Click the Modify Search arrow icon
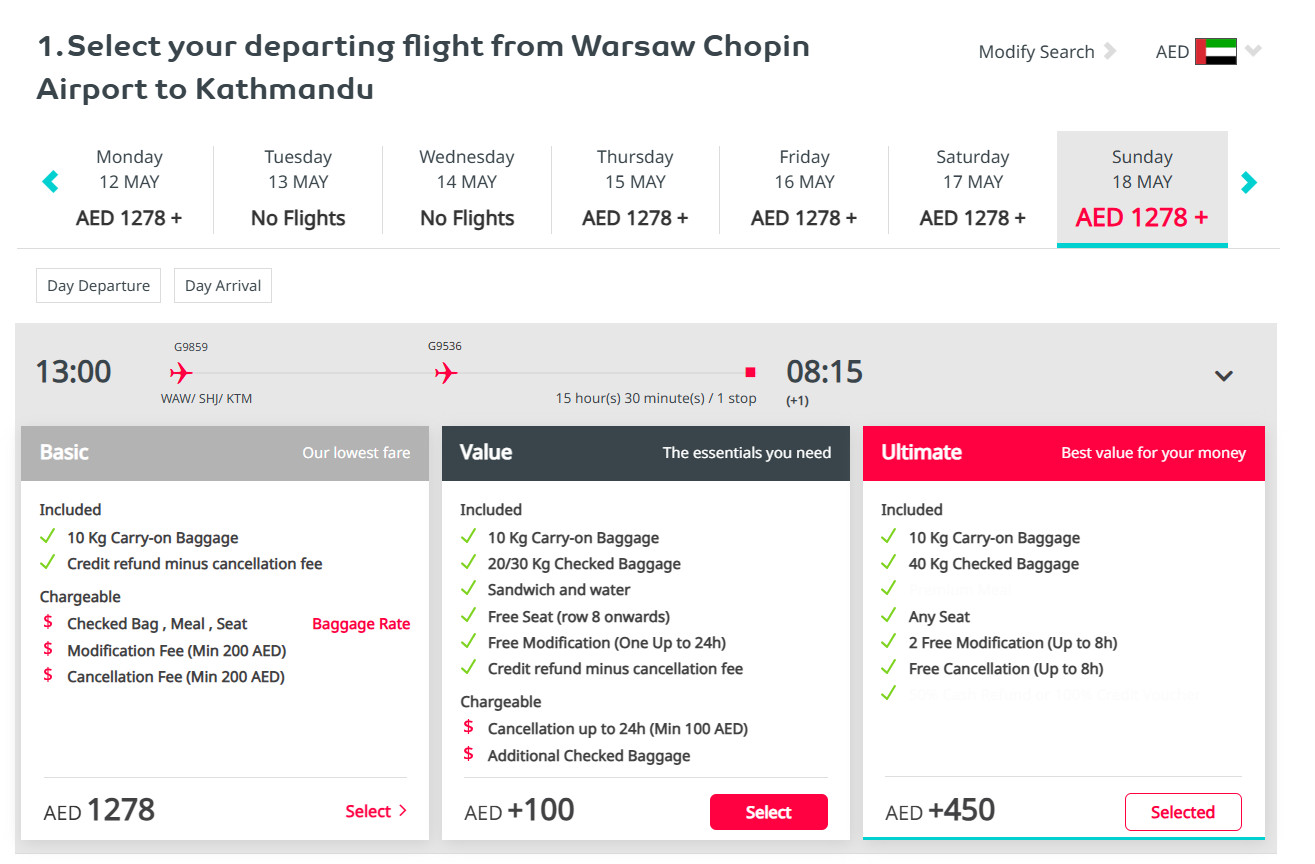 tap(1109, 52)
